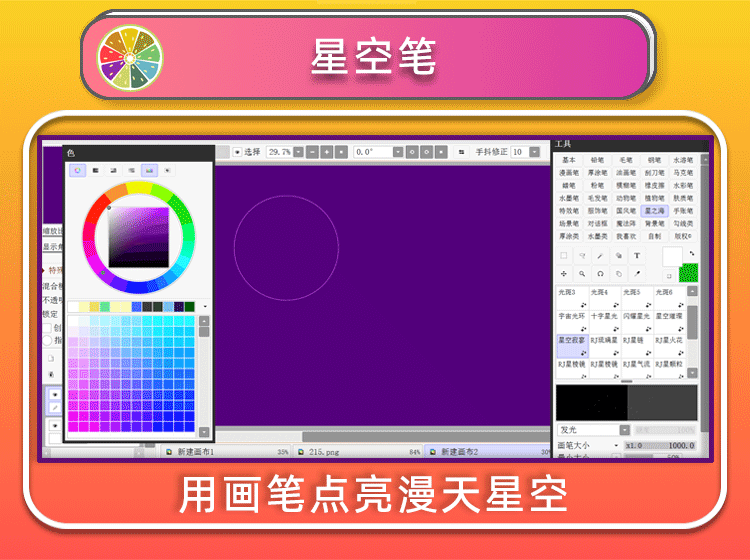Image resolution: width=750 pixels, height=560 pixels.
Task: Select the magic wand tool
Action: tap(600, 255)
